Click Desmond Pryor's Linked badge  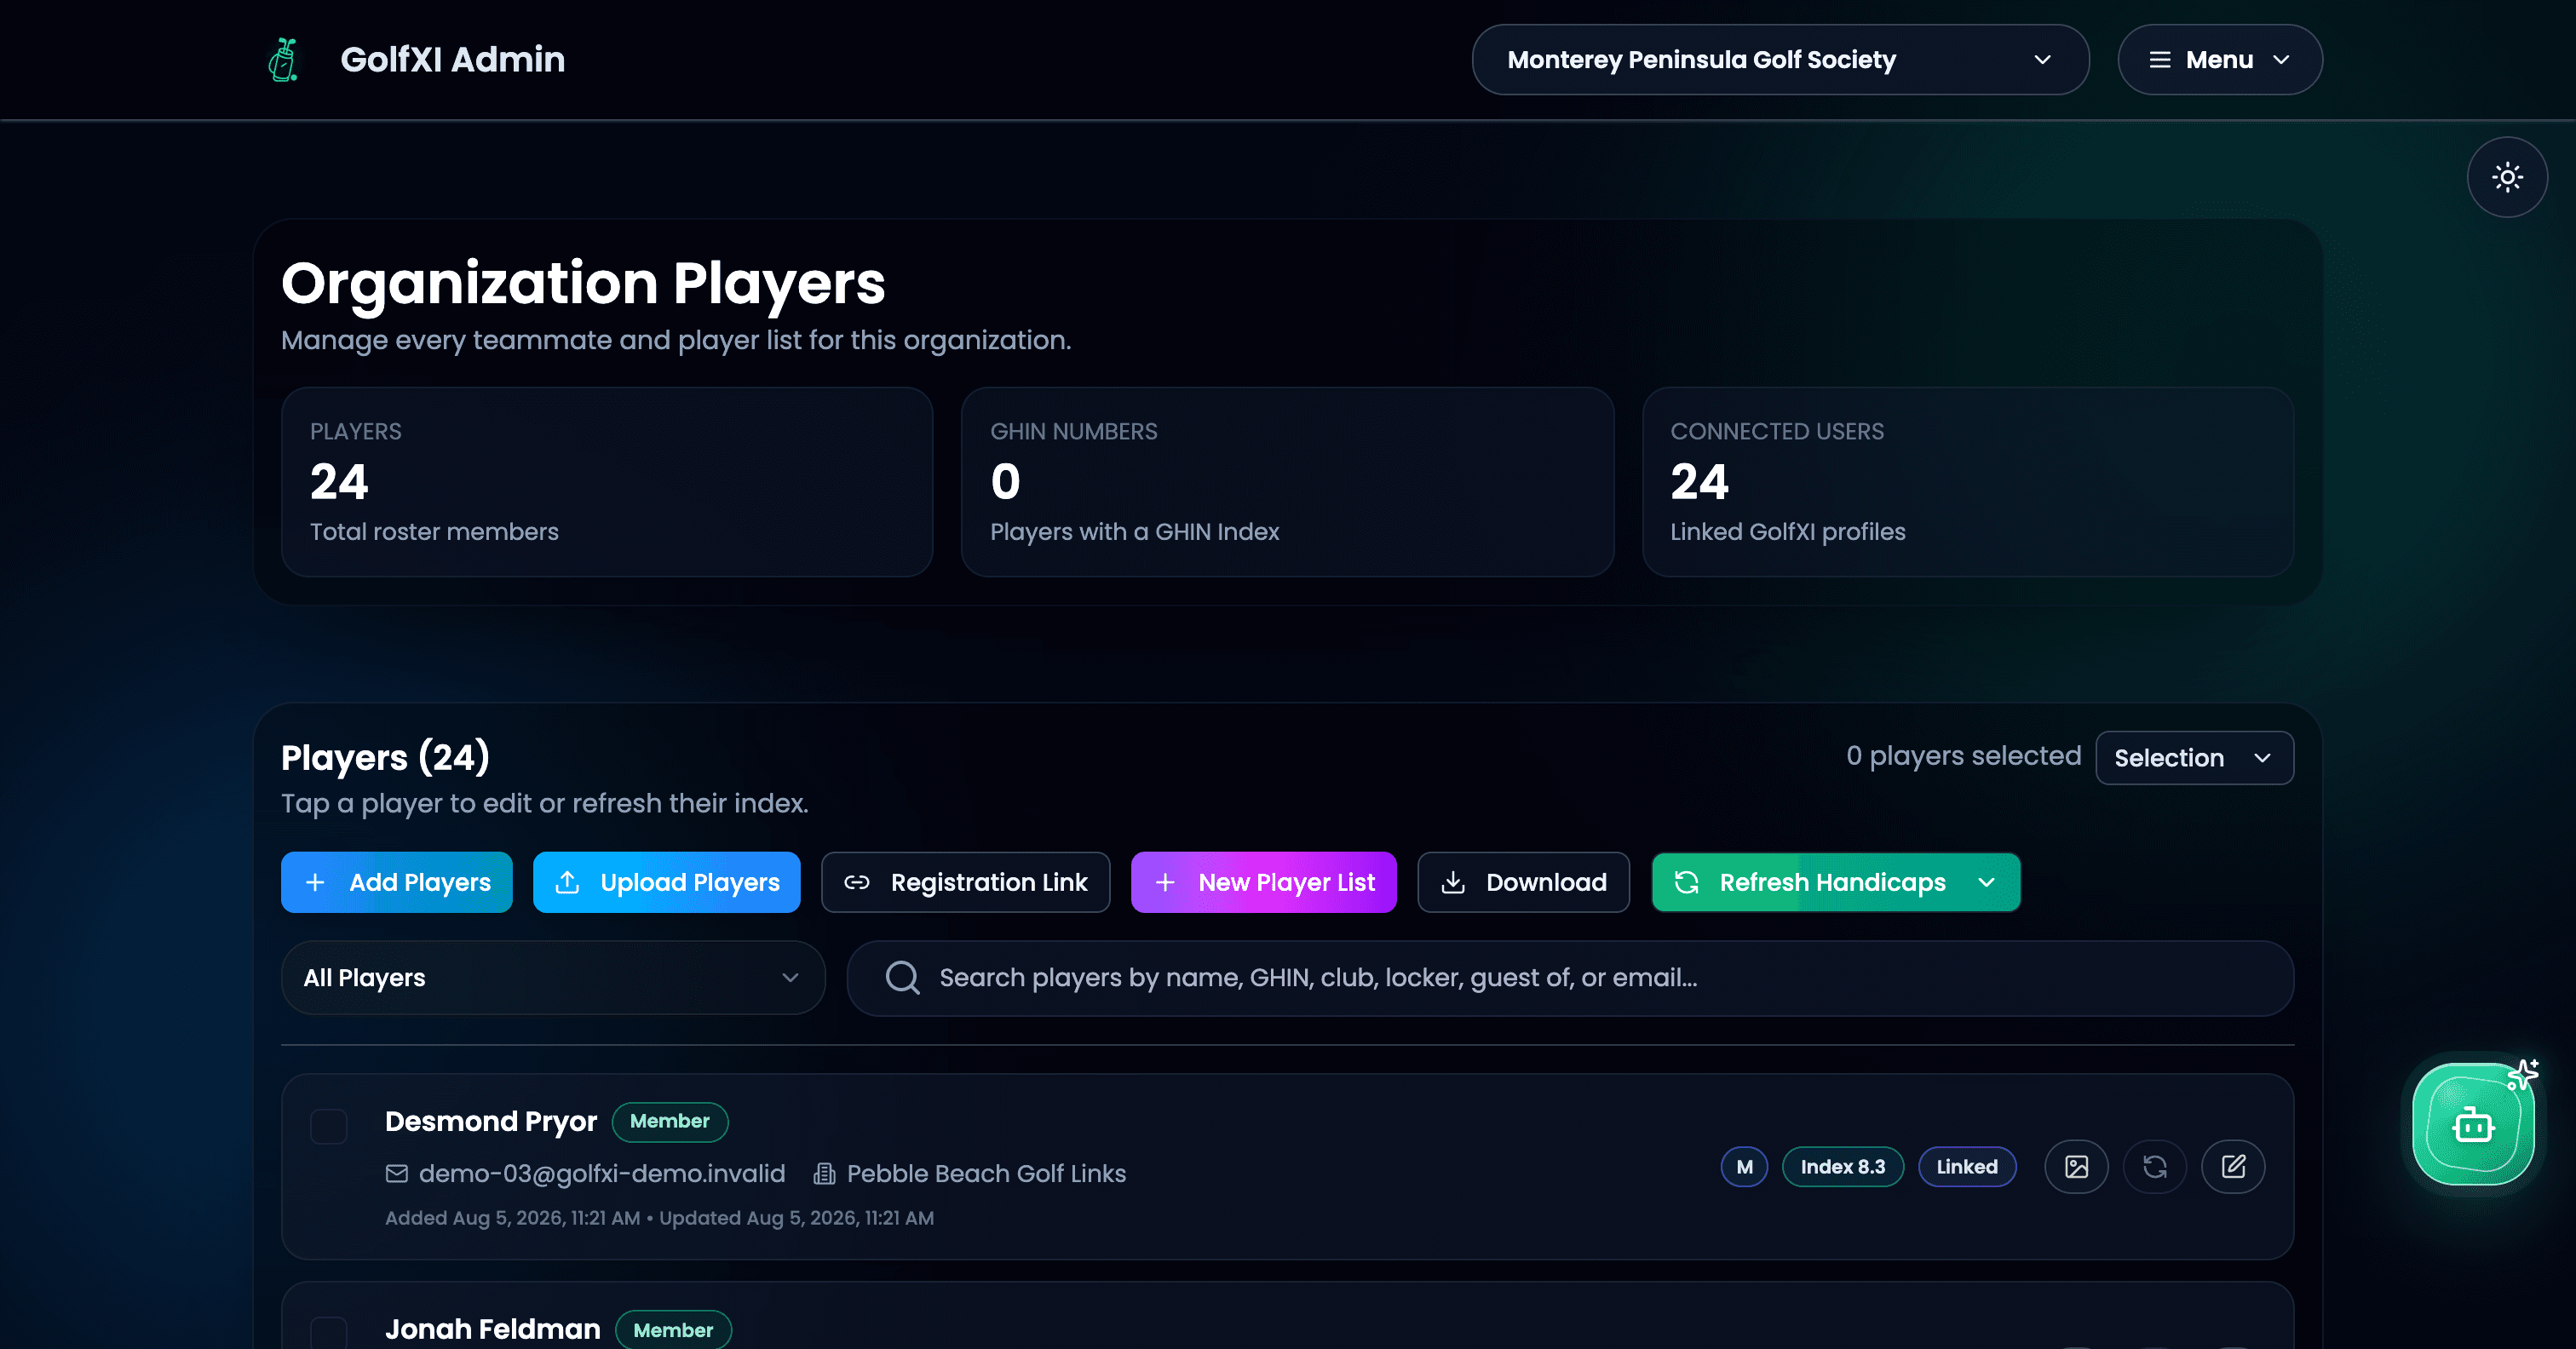pos(1967,1167)
